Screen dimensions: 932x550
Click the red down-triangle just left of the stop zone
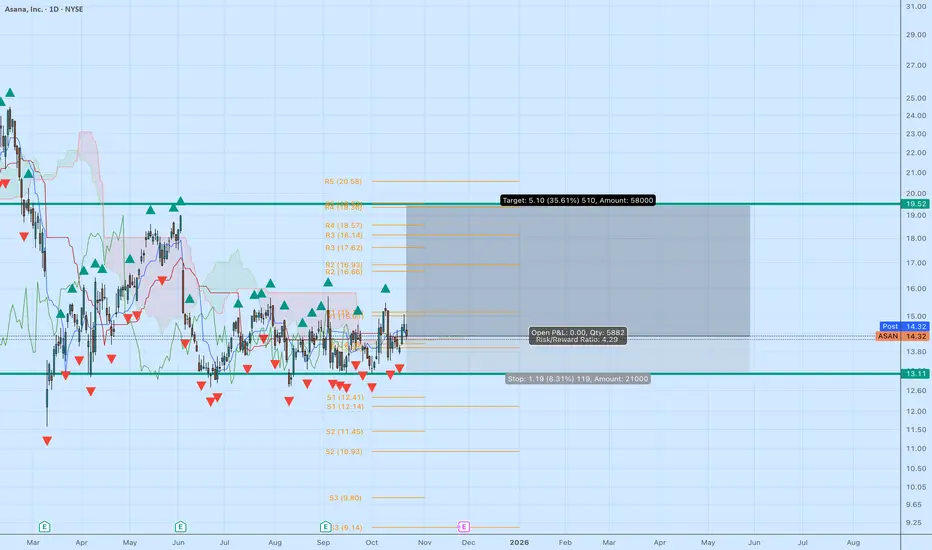[400, 368]
